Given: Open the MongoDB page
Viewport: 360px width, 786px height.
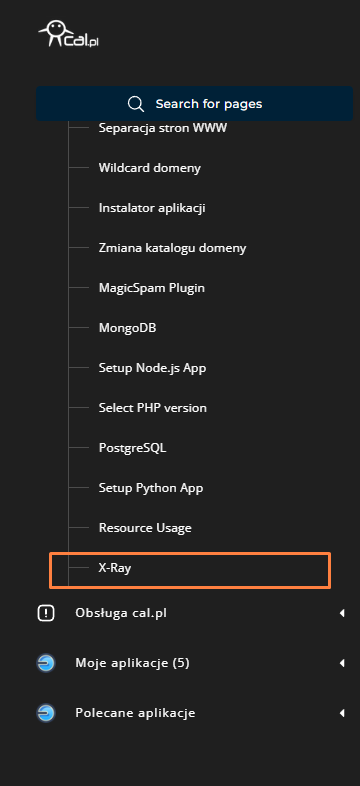Looking at the screenshot, I should (x=127, y=328).
